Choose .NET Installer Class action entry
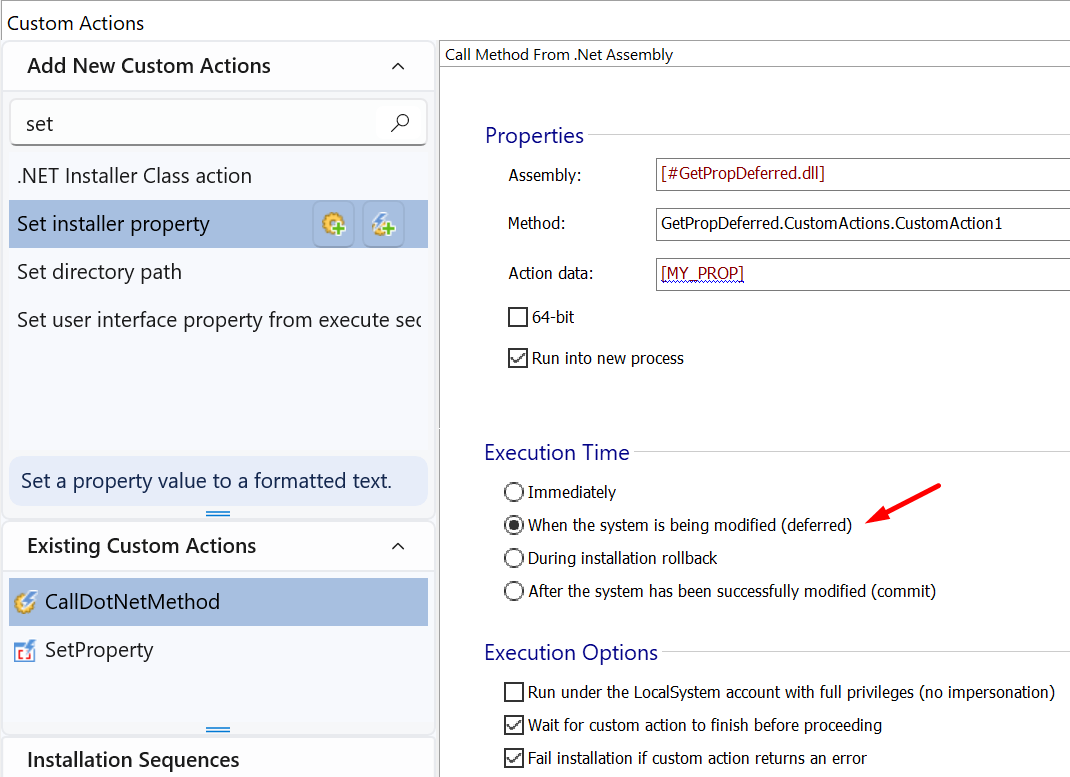The image size is (1070, 777). 134,176
